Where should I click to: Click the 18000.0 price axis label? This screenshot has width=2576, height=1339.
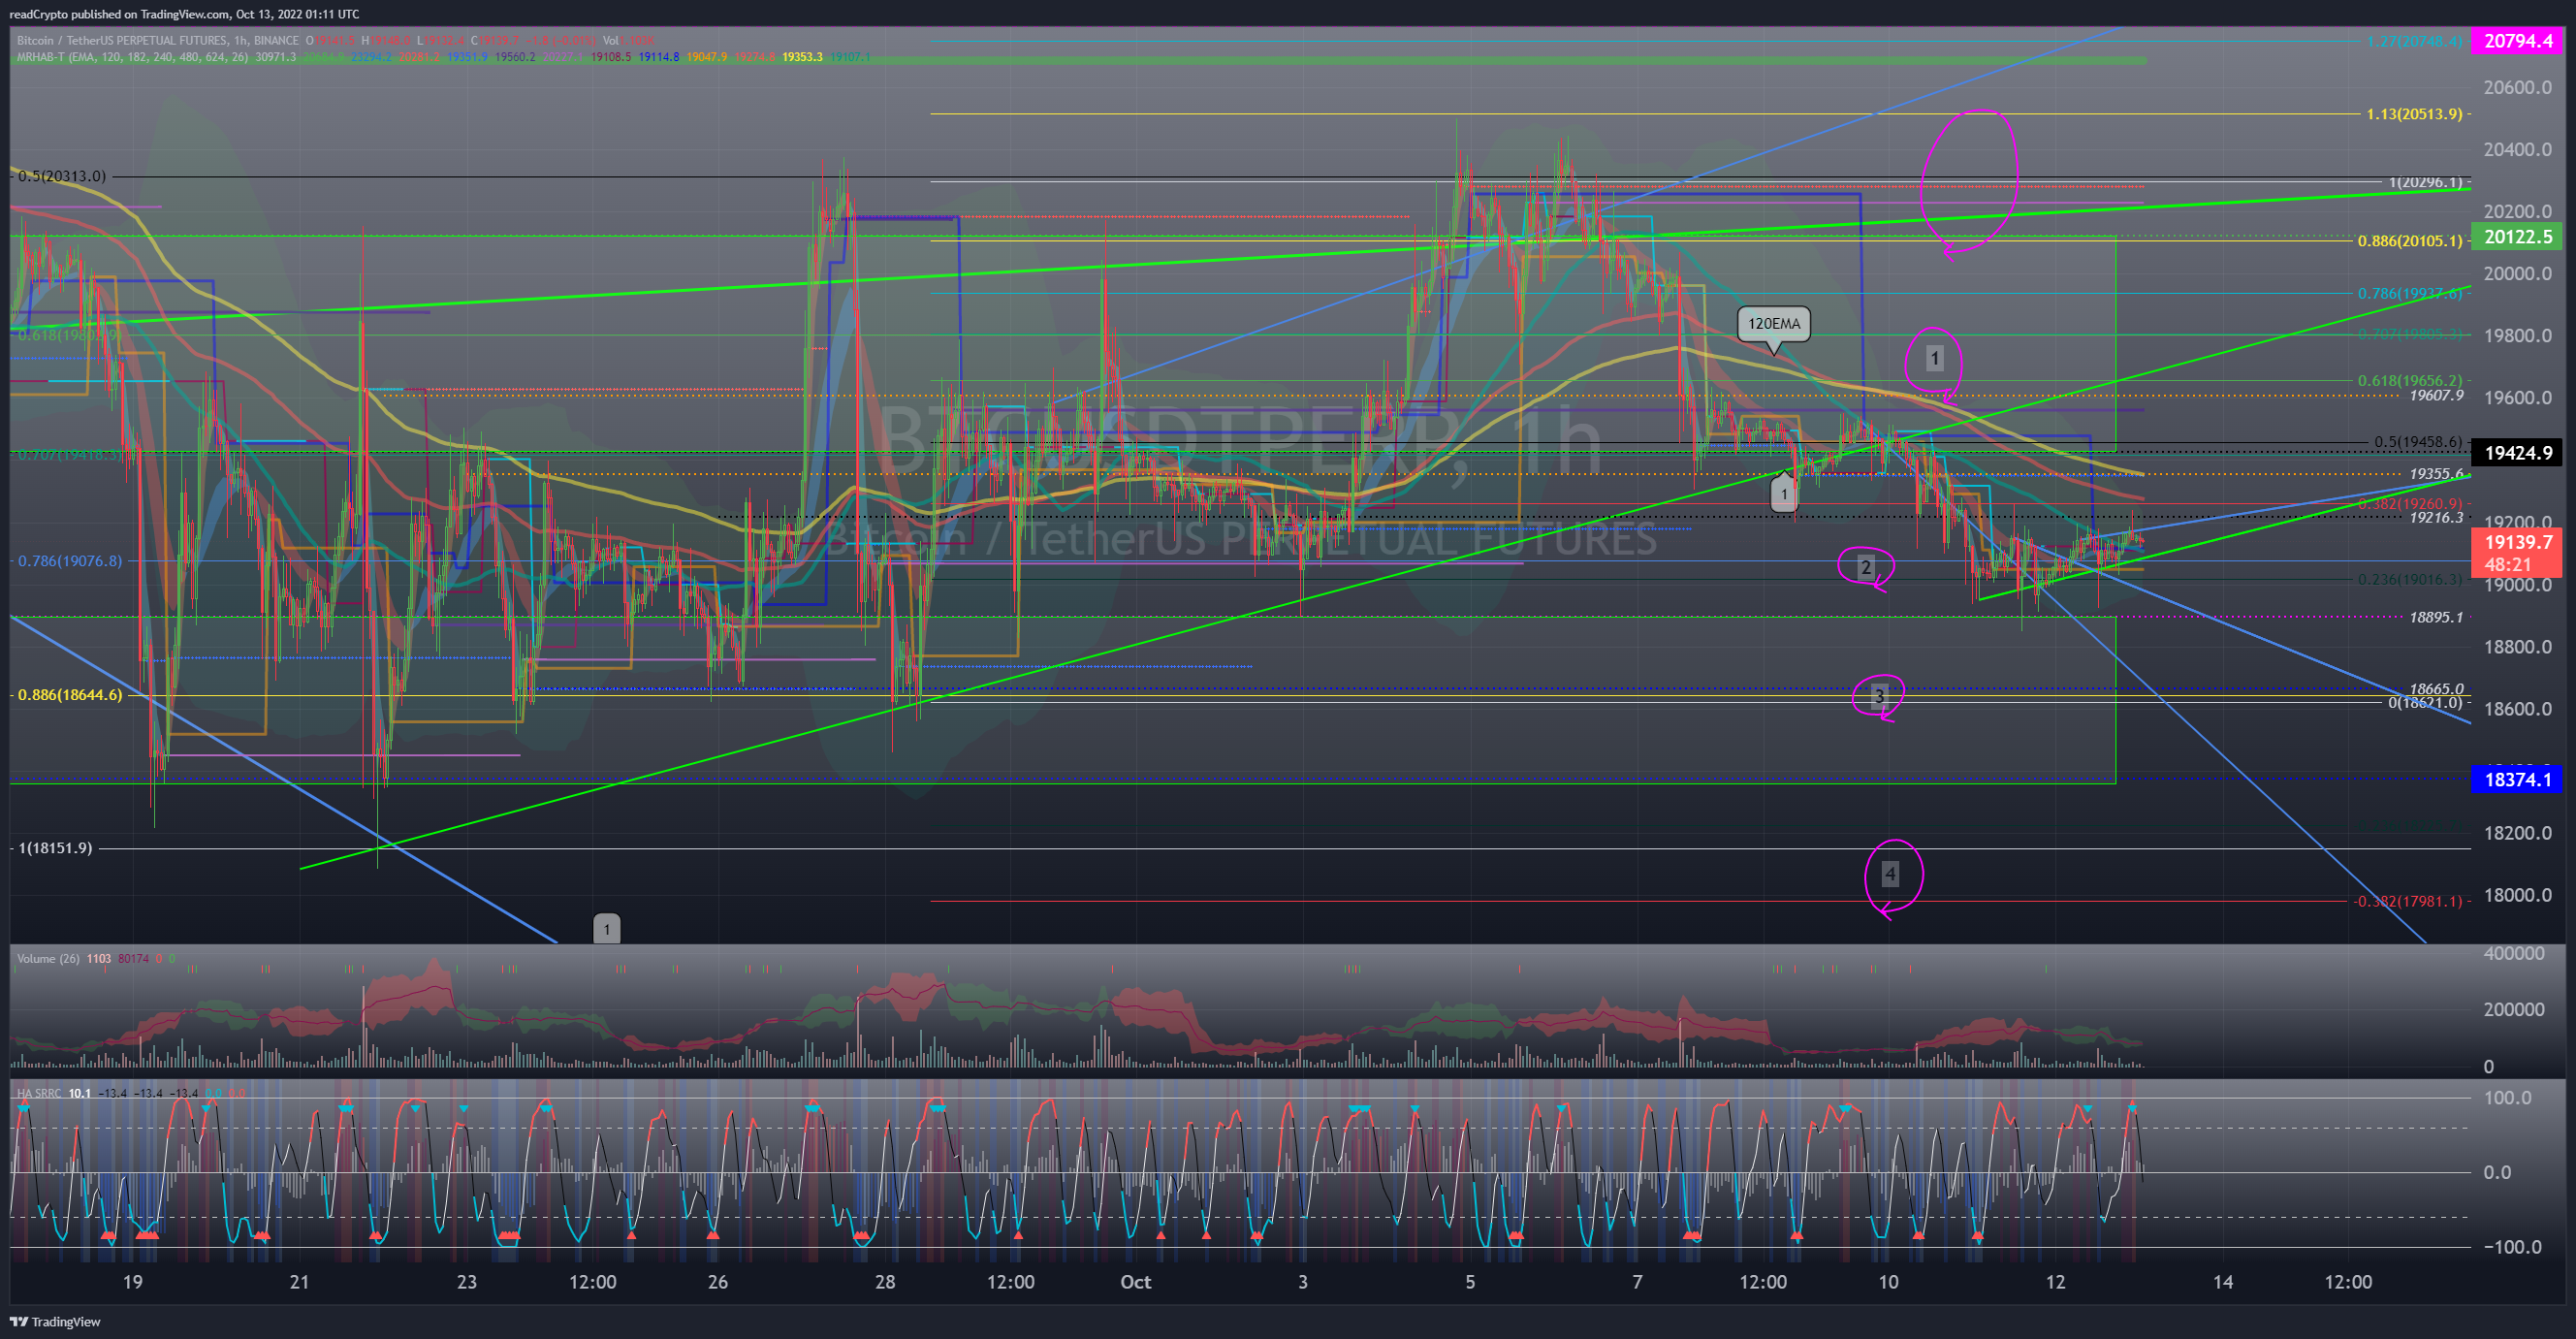pyautogui.click(x=2518, y=895)
